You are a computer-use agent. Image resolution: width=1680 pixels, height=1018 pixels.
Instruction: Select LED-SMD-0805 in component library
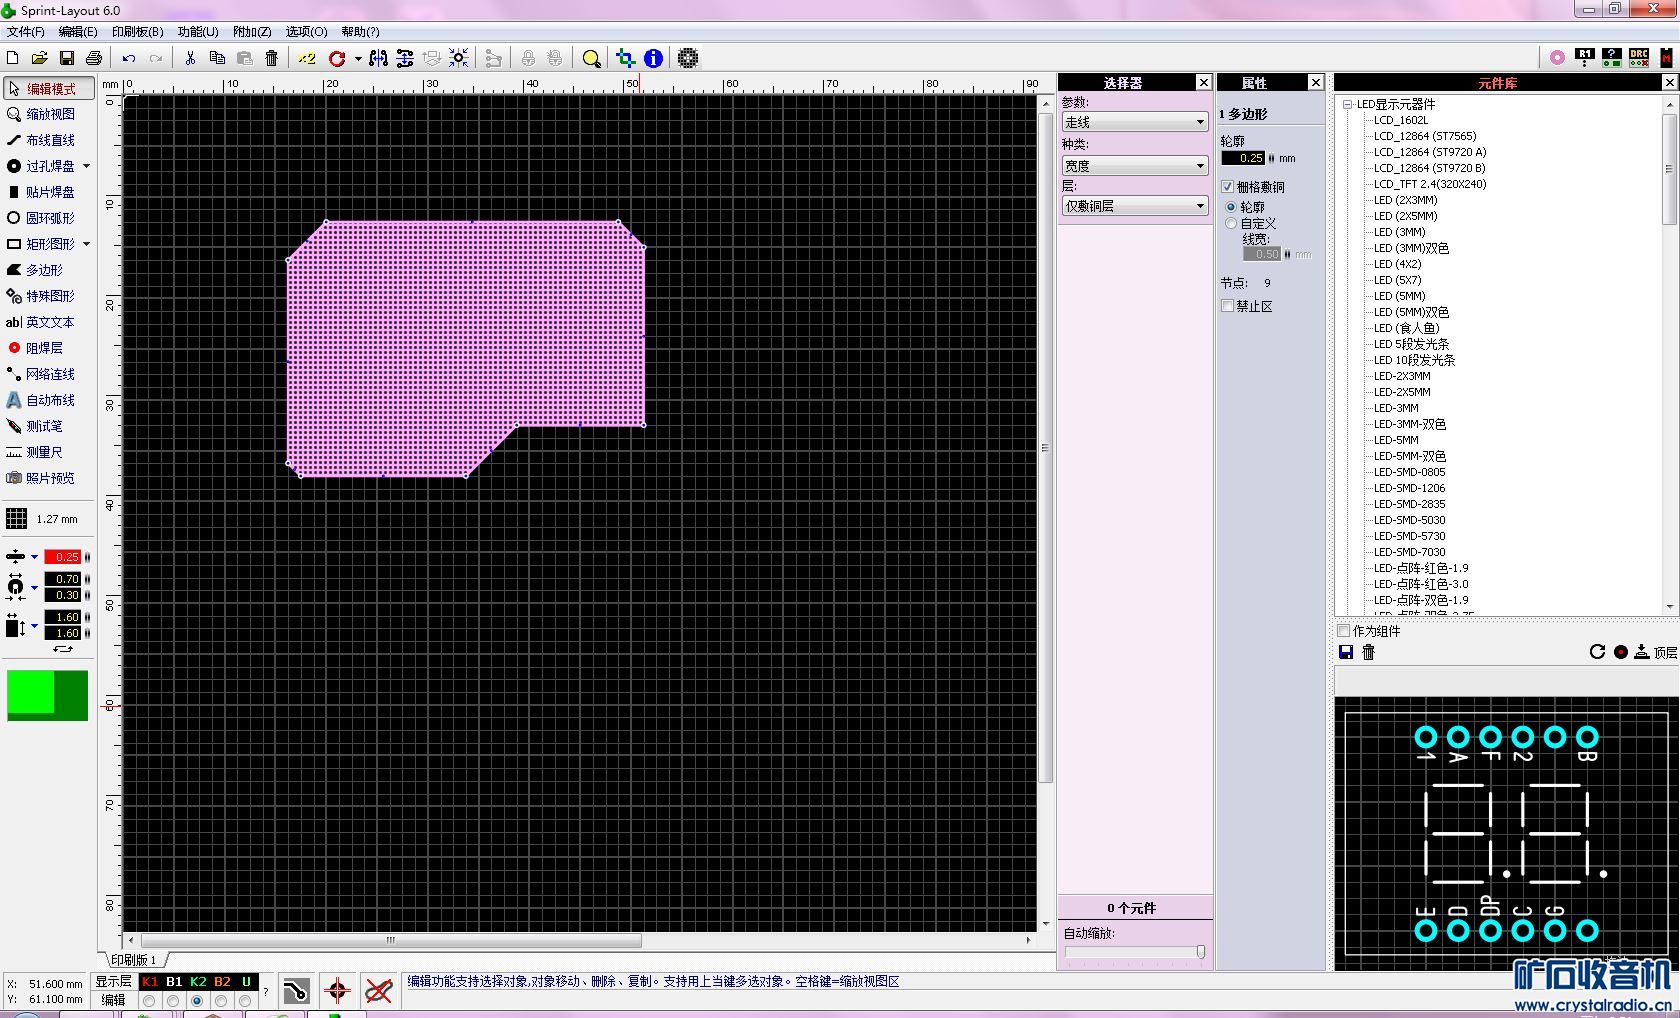tap(1409, 472)
